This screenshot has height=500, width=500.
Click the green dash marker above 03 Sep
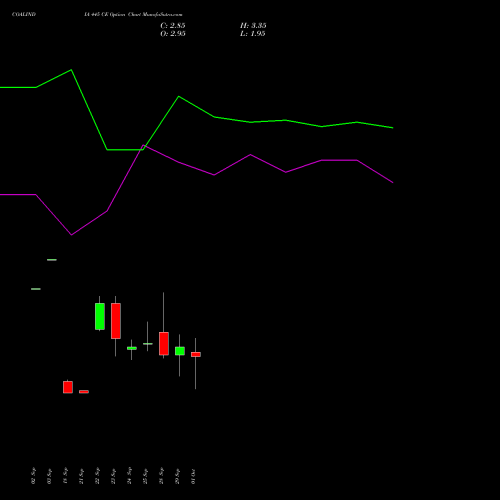pos(52,260)
